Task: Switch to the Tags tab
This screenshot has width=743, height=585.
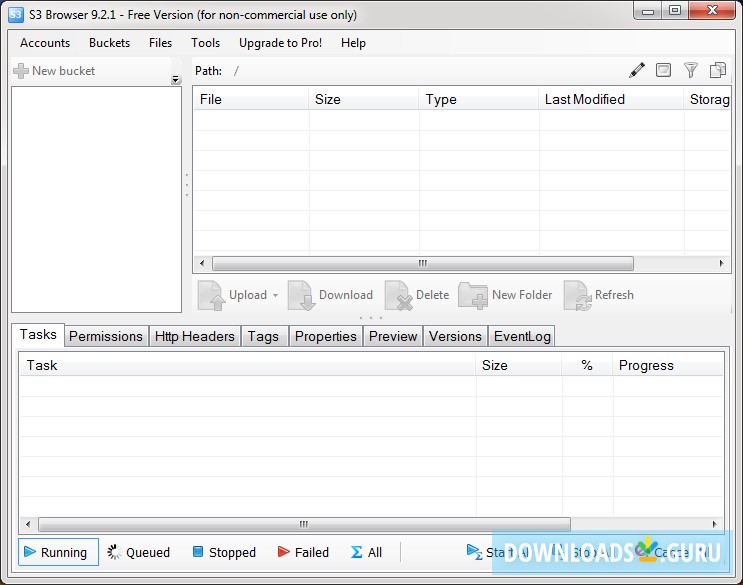Action: click(263, 336)
